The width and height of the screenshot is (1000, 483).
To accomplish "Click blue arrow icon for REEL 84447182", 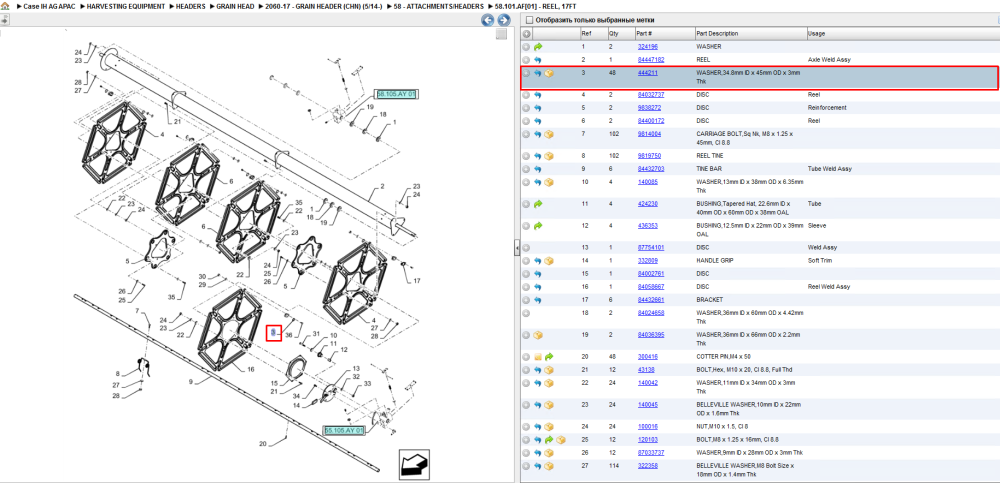I will tap(538, 59).
